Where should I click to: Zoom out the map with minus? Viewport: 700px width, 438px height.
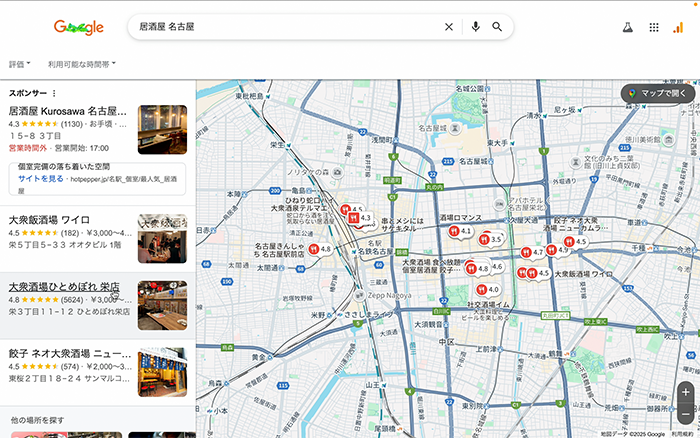pos(686,414)
